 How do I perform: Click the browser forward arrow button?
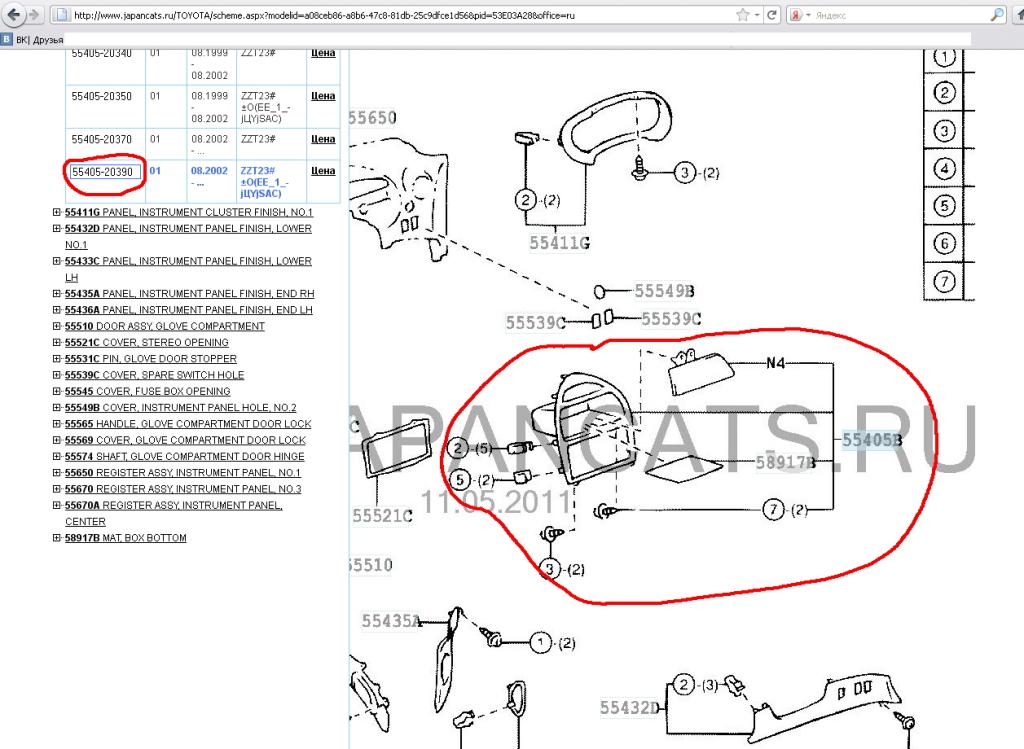coord(35,16)
